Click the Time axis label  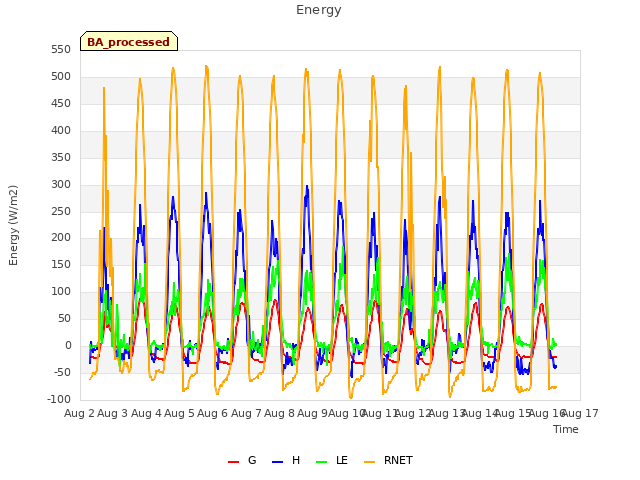click(566, 429)
